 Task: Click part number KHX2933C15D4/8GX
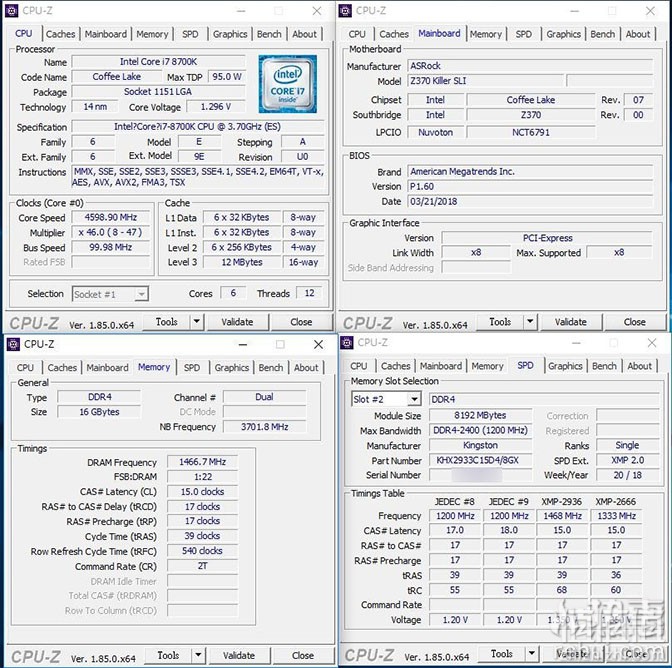tap(480, 460)
